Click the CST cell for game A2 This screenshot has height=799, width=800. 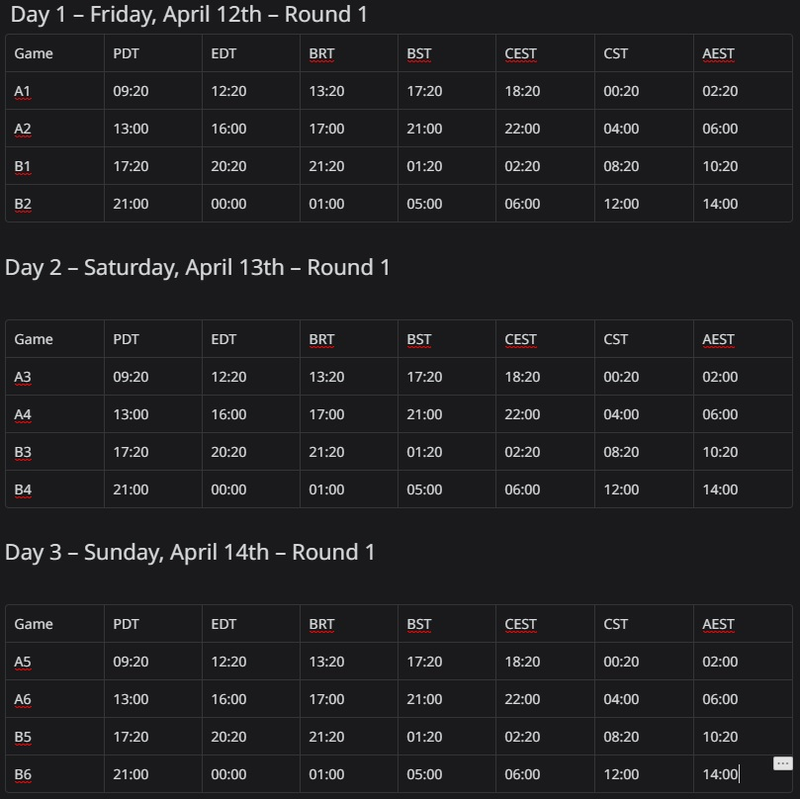[x=644, y=129]
